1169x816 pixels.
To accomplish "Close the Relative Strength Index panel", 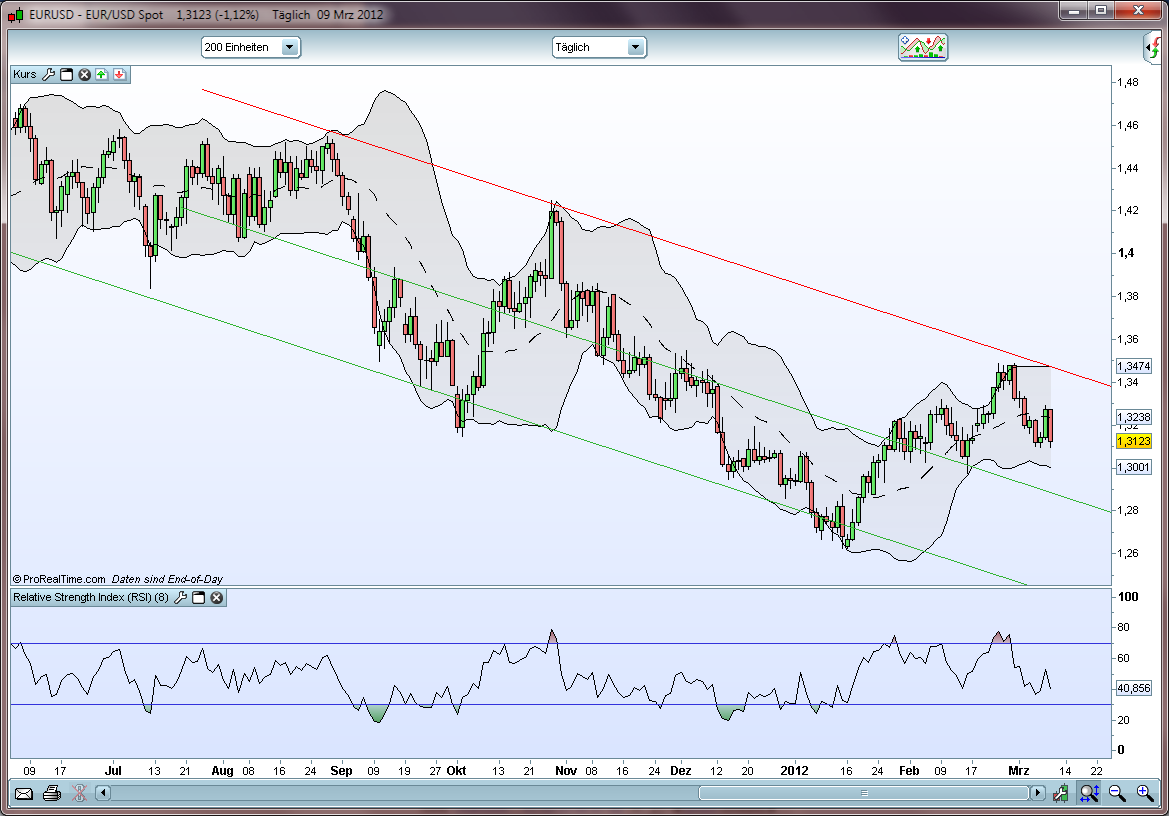I will click(x=216, y=597).
